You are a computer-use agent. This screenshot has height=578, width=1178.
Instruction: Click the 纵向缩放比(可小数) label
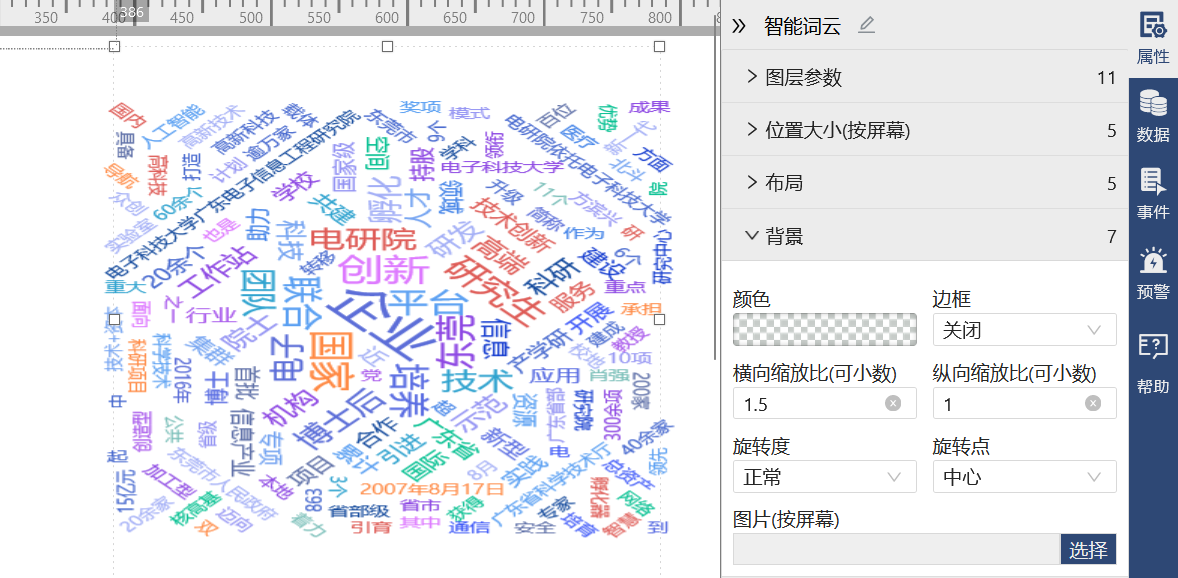coord(1014,372)
